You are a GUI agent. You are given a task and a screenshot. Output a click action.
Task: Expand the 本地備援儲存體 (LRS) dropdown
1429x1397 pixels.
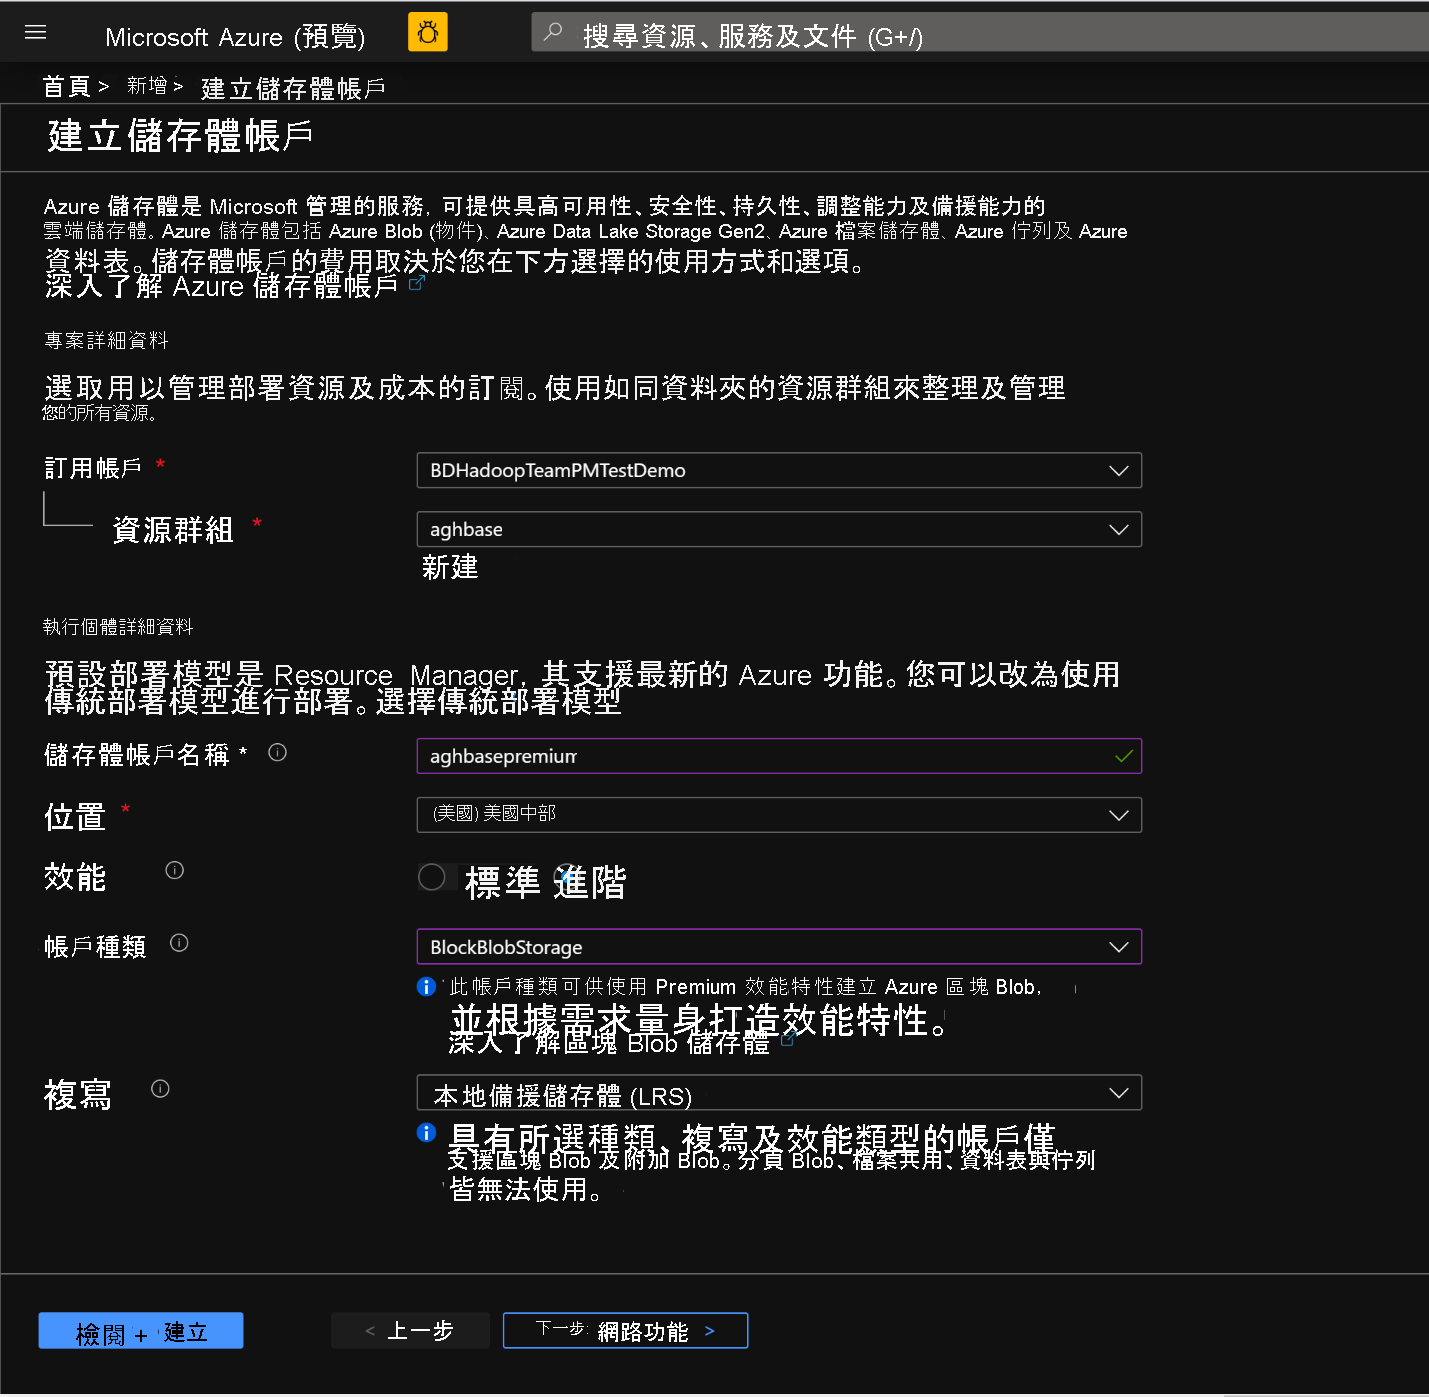tap(779, 1094)
